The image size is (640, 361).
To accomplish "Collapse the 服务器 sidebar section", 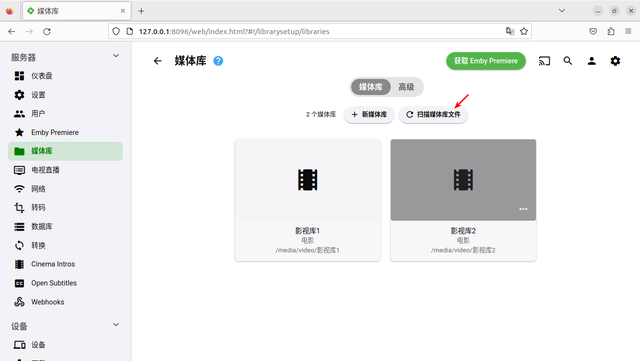I will 116,56.
